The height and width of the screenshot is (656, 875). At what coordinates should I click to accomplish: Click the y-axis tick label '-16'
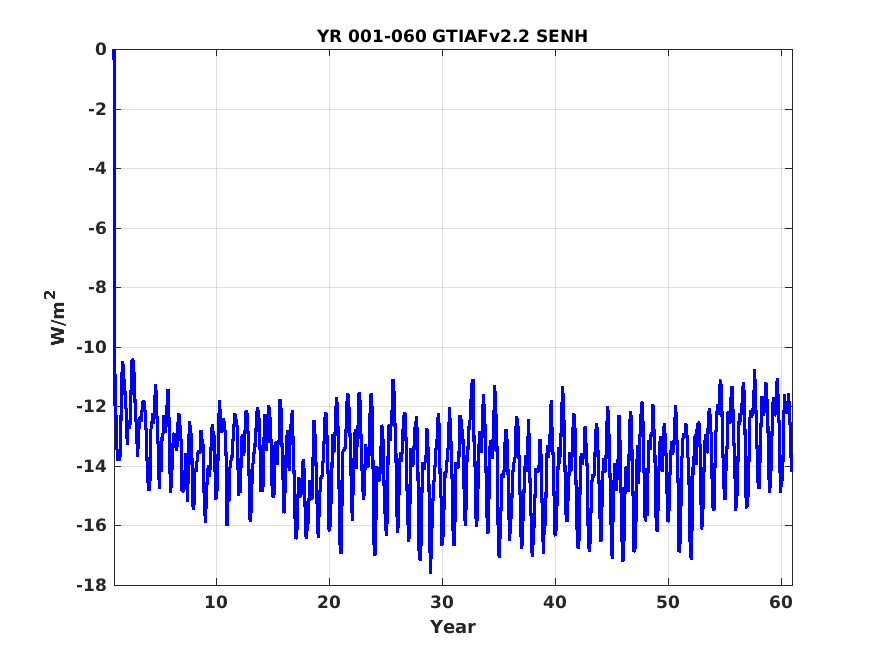point(92,525)
